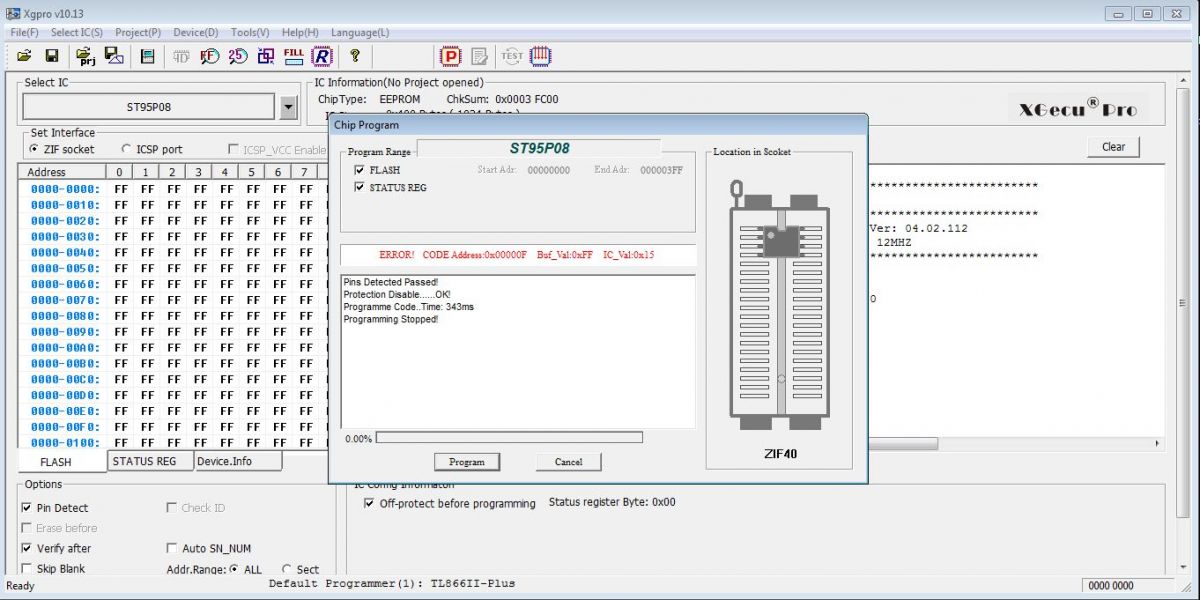Open a project with the prj icon
Viewport: 1200px width, 600px height.
(x=85, y=56)
